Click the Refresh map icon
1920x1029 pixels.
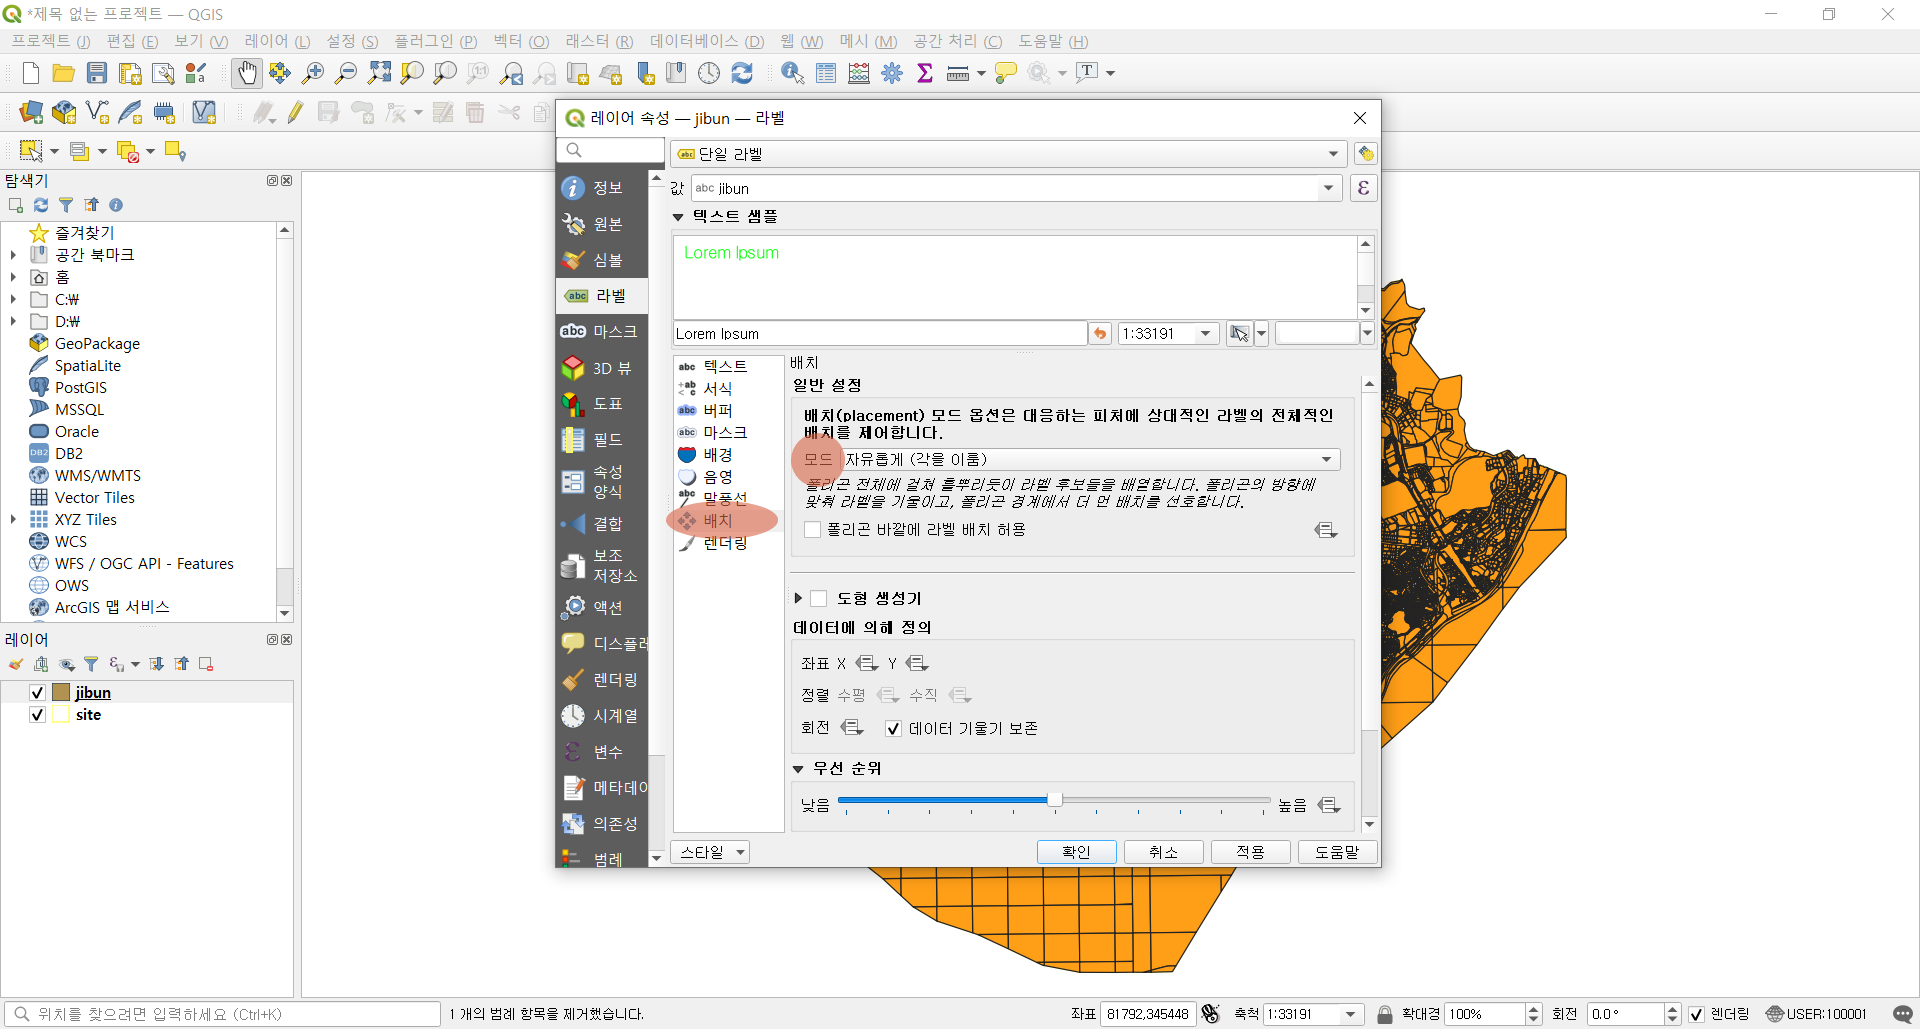click(742, 73)
